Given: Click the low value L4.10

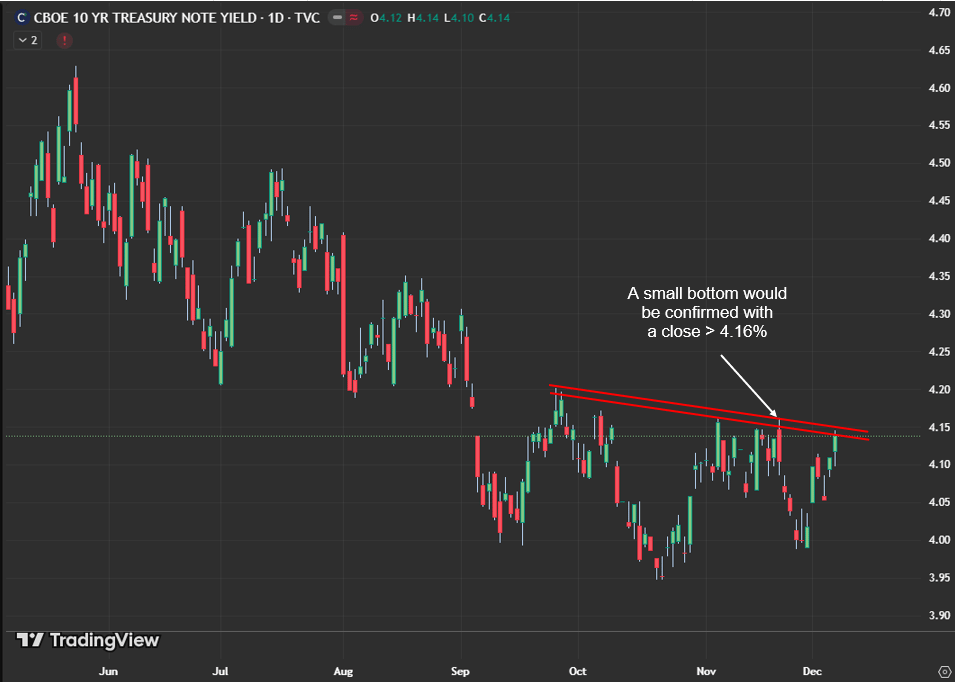Looking at the screenshot, I should [x=457, y=18].
